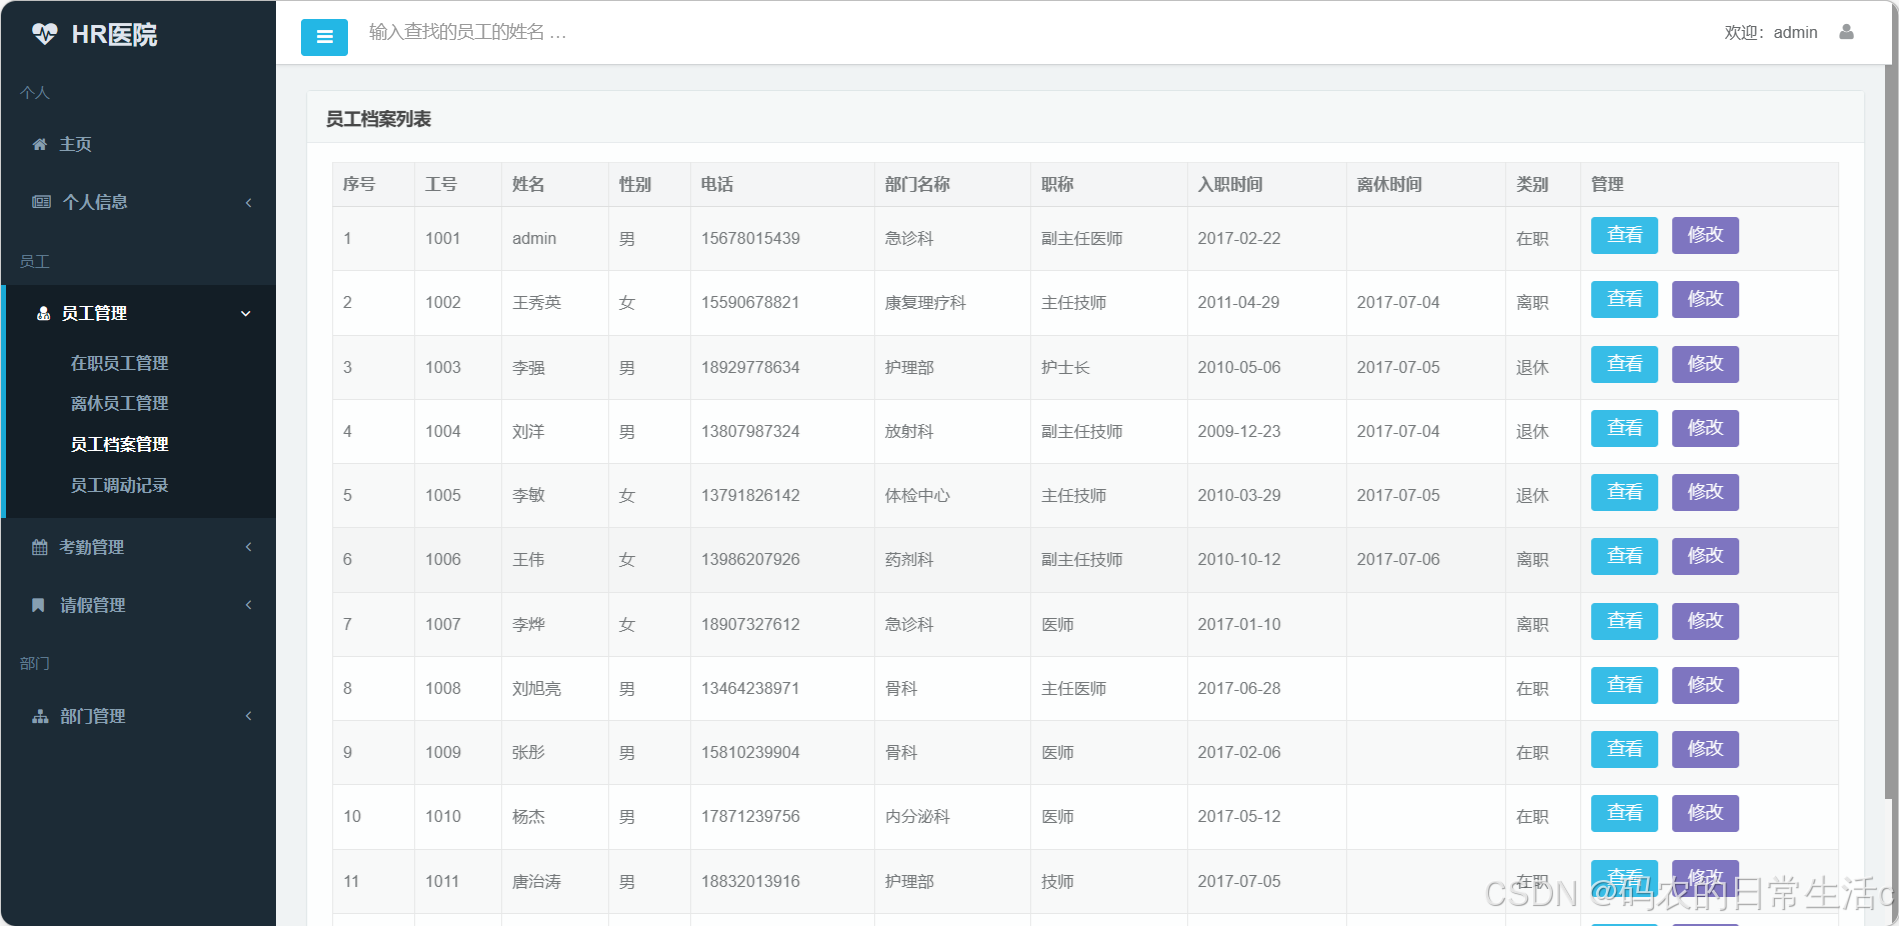Click 查看 for employee admin
1899x926 pixels.
(1623, 235)
